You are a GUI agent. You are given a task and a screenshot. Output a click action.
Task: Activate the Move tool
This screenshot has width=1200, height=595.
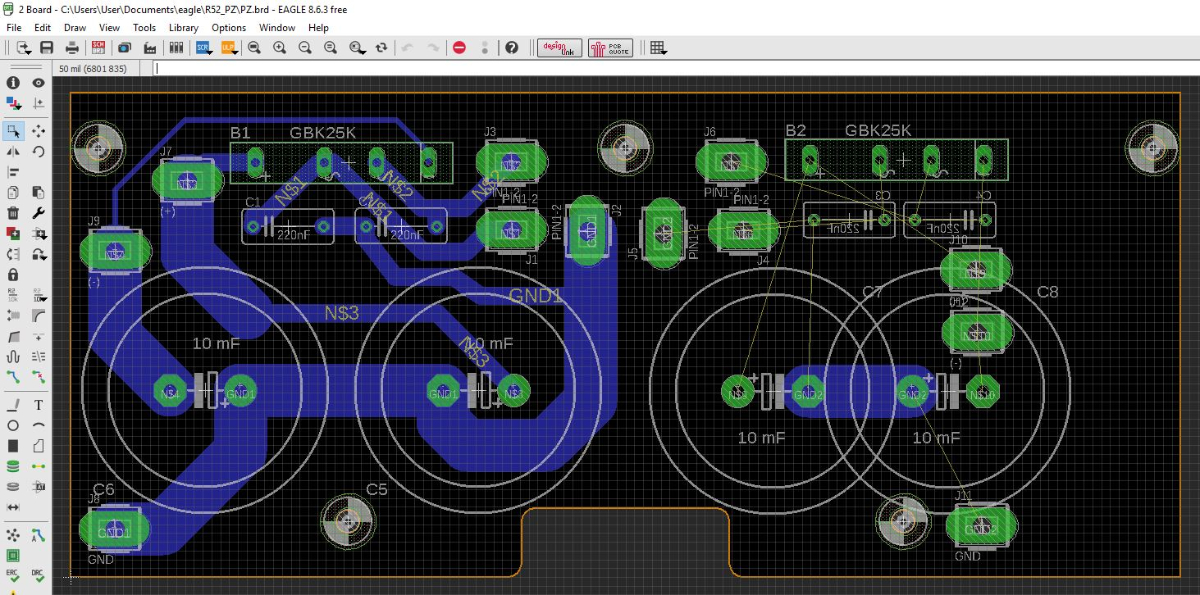pyautogui.click(x=38, y=131)
